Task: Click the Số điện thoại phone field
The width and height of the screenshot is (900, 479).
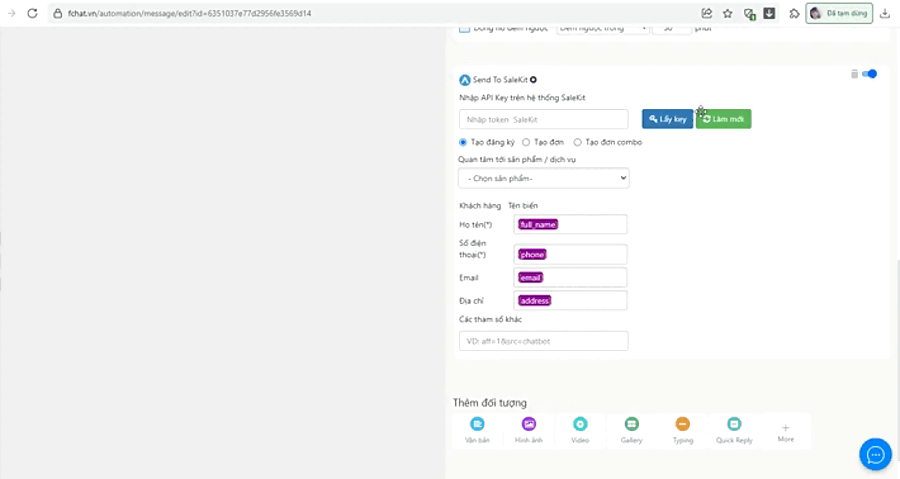Action: click(x=570, y=254)
